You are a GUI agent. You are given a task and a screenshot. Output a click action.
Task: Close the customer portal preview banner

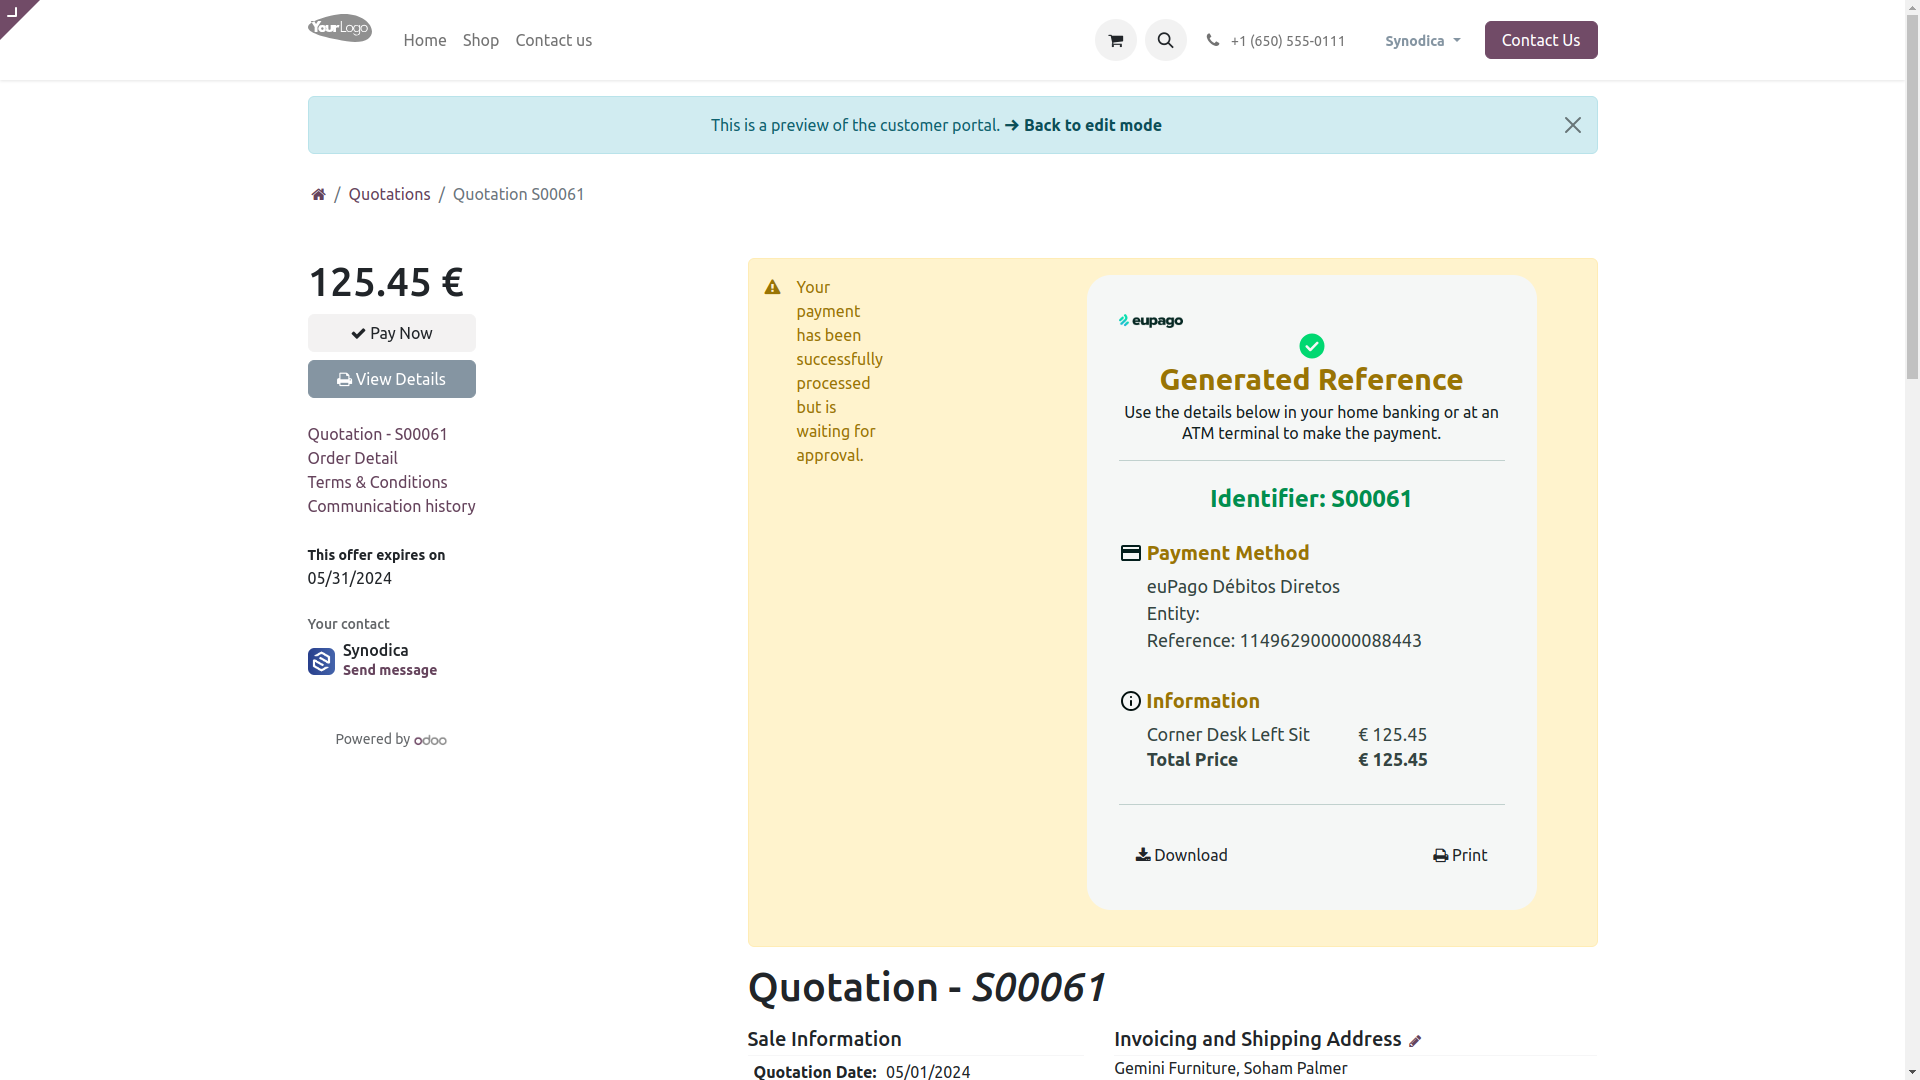[x=1573, y=125]
